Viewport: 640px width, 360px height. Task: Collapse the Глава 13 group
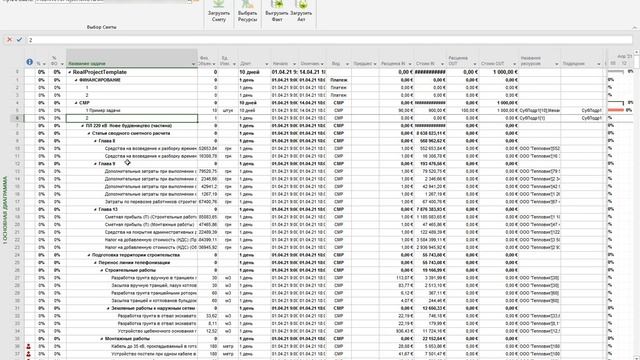click(x=96, y=209)
